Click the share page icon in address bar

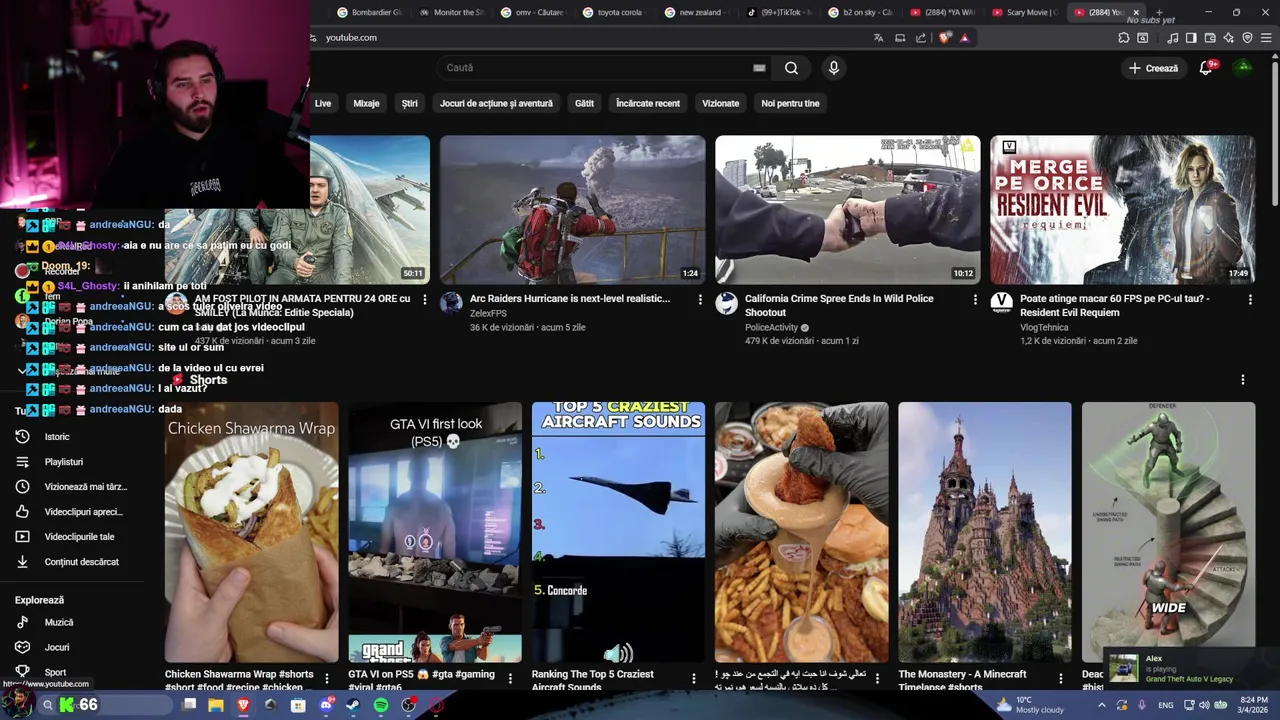click(x=921, y=38)
